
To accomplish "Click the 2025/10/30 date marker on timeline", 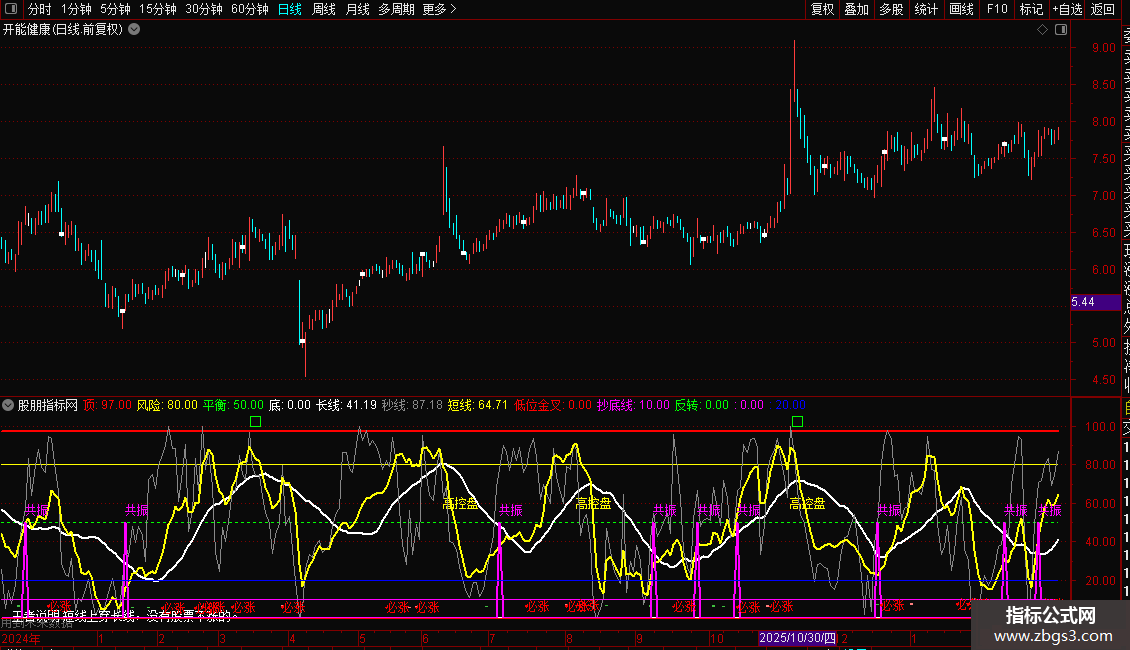I will pos(796,637).
